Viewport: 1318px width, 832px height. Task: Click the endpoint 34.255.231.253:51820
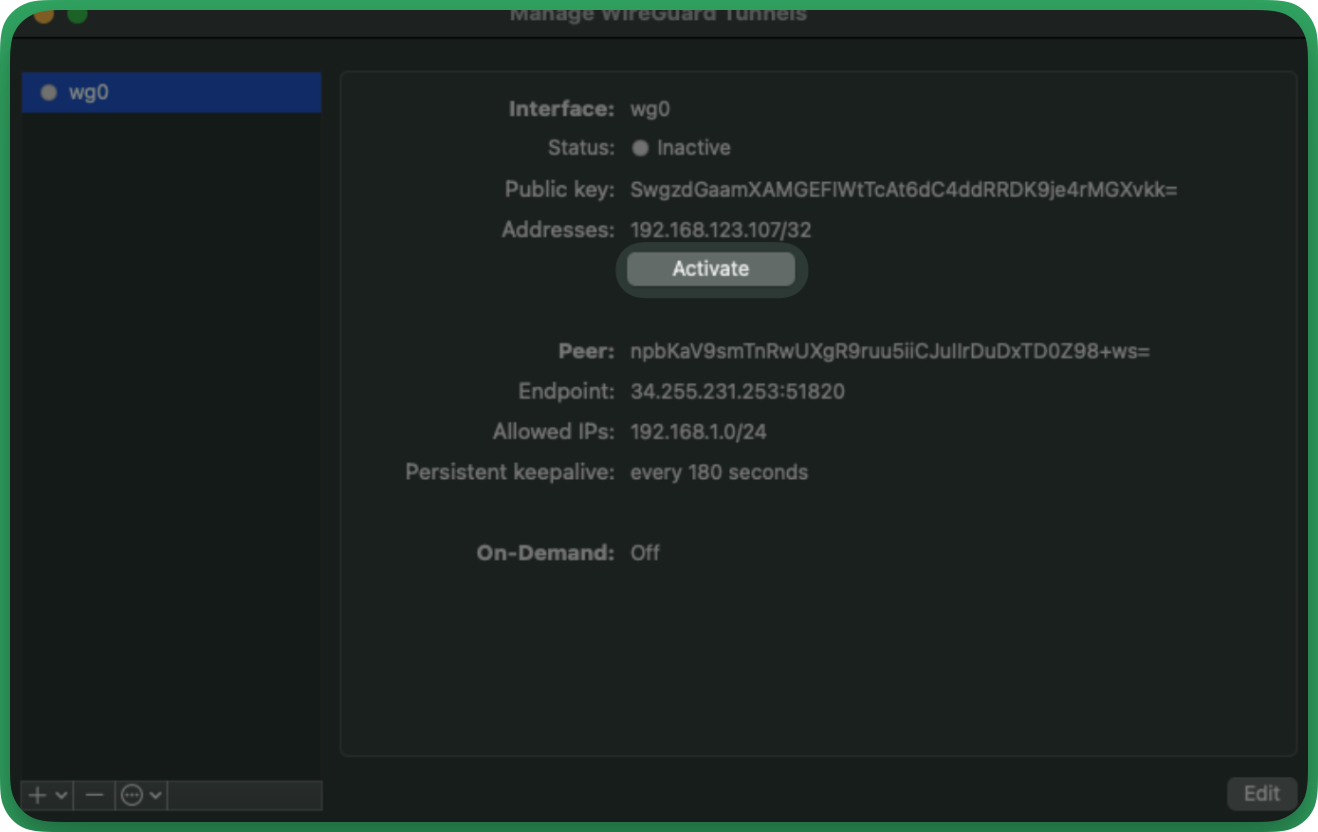pyautogui.click(x=737, y=392)
